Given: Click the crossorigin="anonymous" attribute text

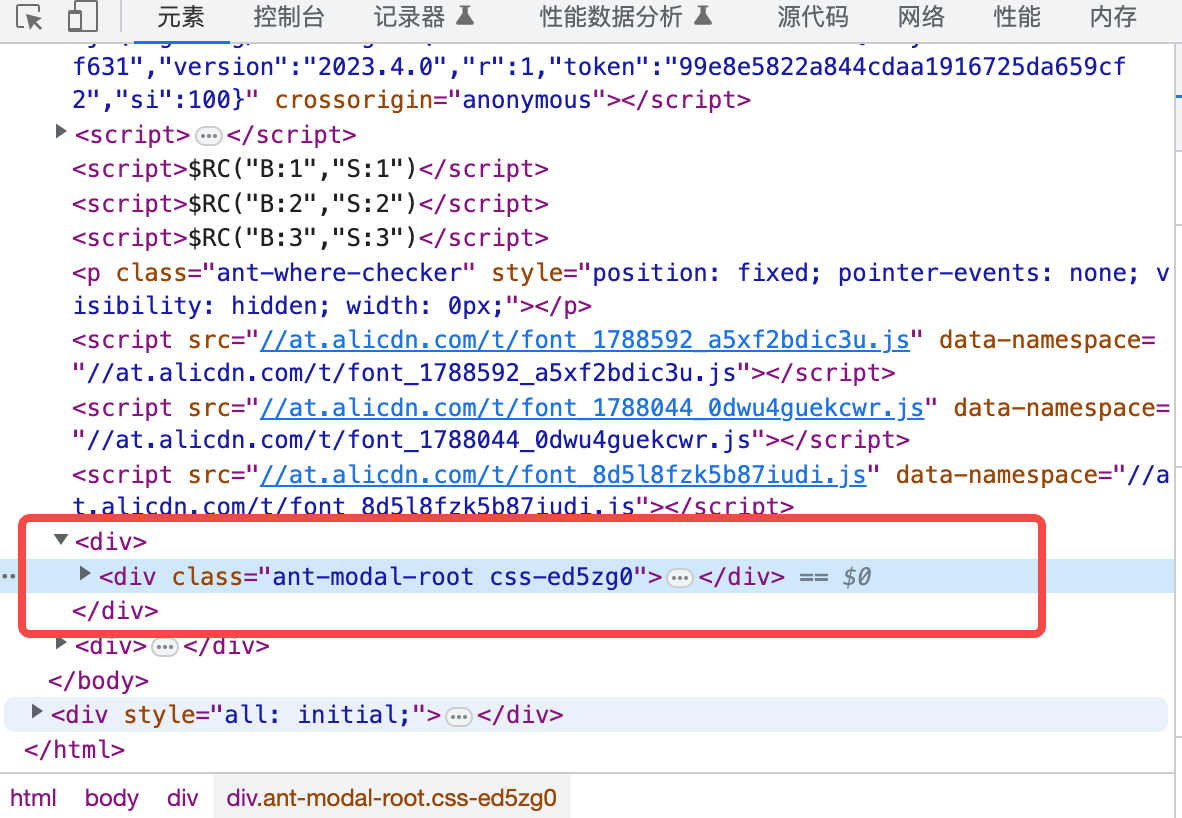Looking at the screenshot, I should [x=441, y=100].
